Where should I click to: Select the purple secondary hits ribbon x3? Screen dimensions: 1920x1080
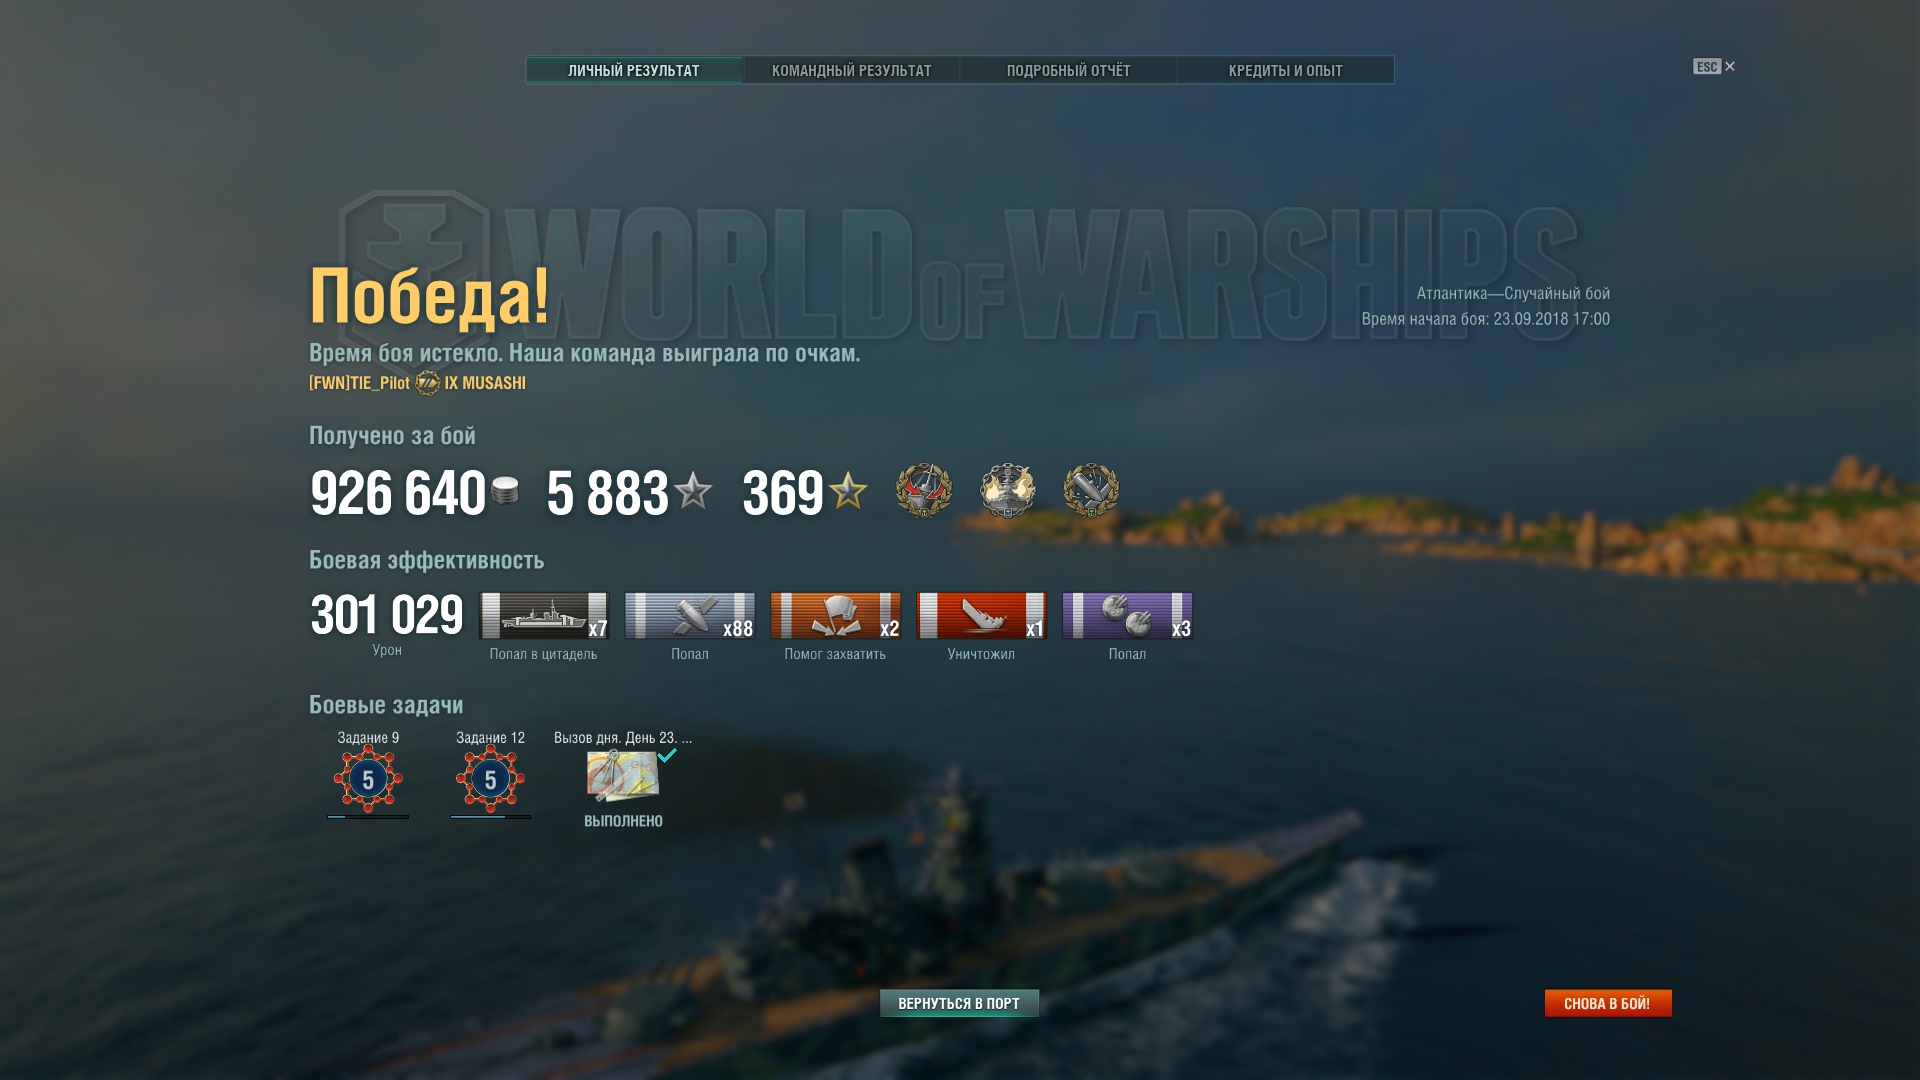pos(1128,616)
